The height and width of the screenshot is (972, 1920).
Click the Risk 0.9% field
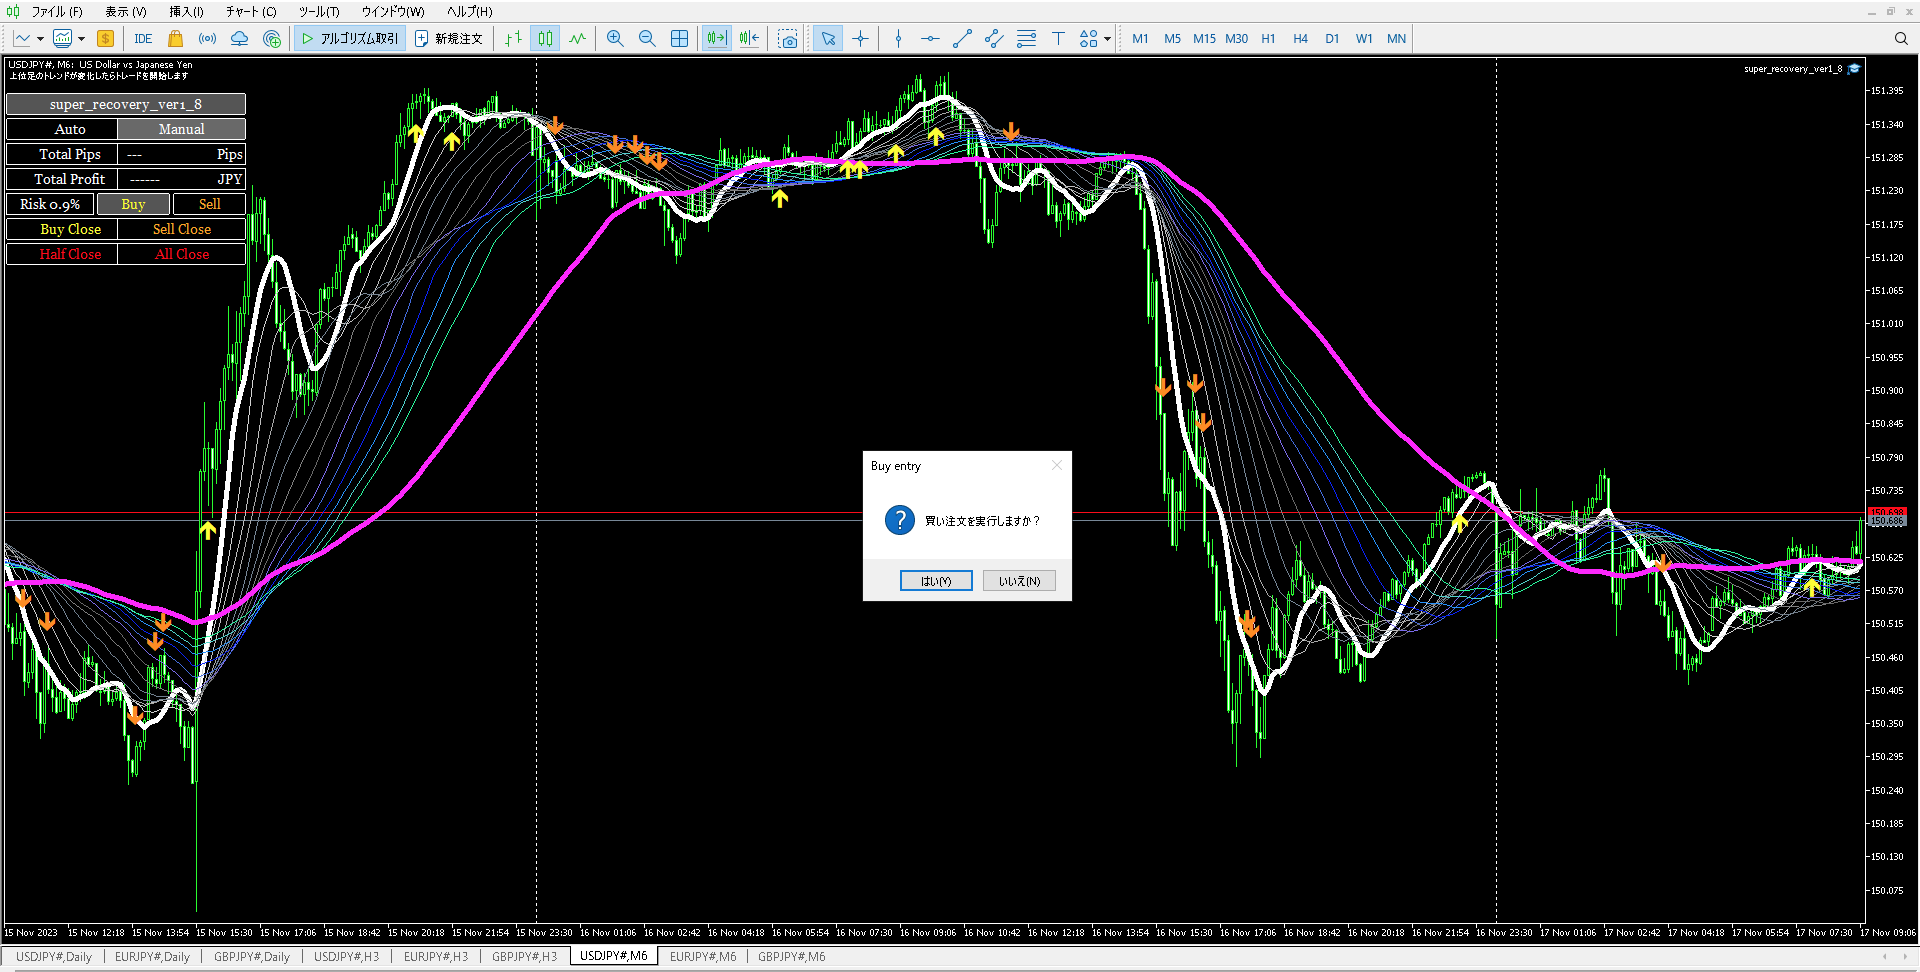pos(50,204)
